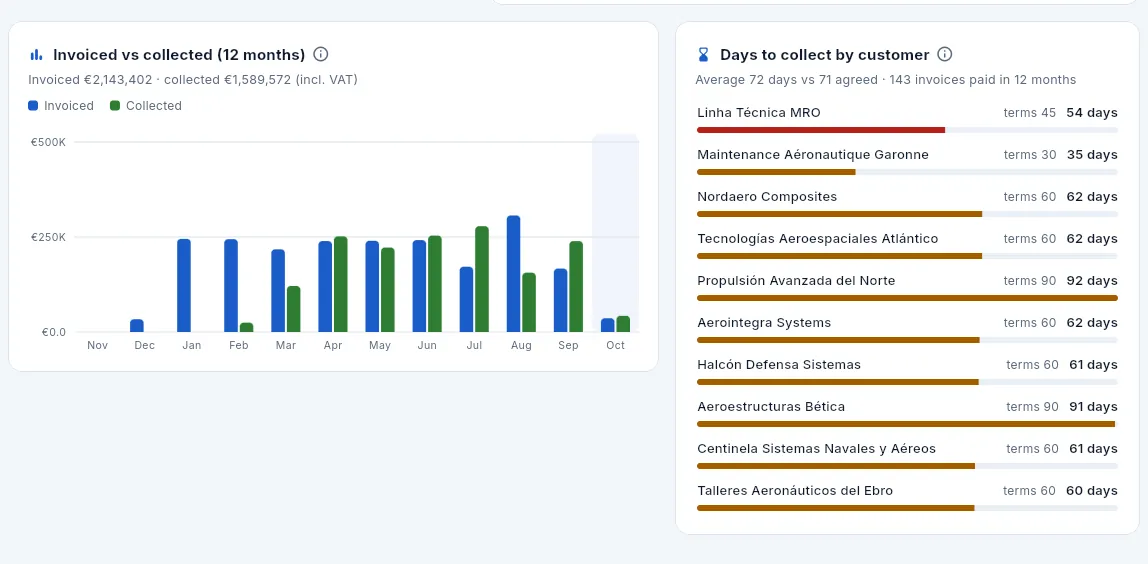Click the '35 days' value
Image resolution: width=1148 pixels, height=564 pixels.
pos(1092,155)
